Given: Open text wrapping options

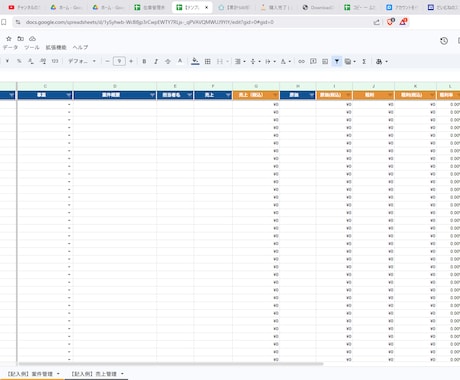Looking at the screenshot, I should (x=270, y=61).
